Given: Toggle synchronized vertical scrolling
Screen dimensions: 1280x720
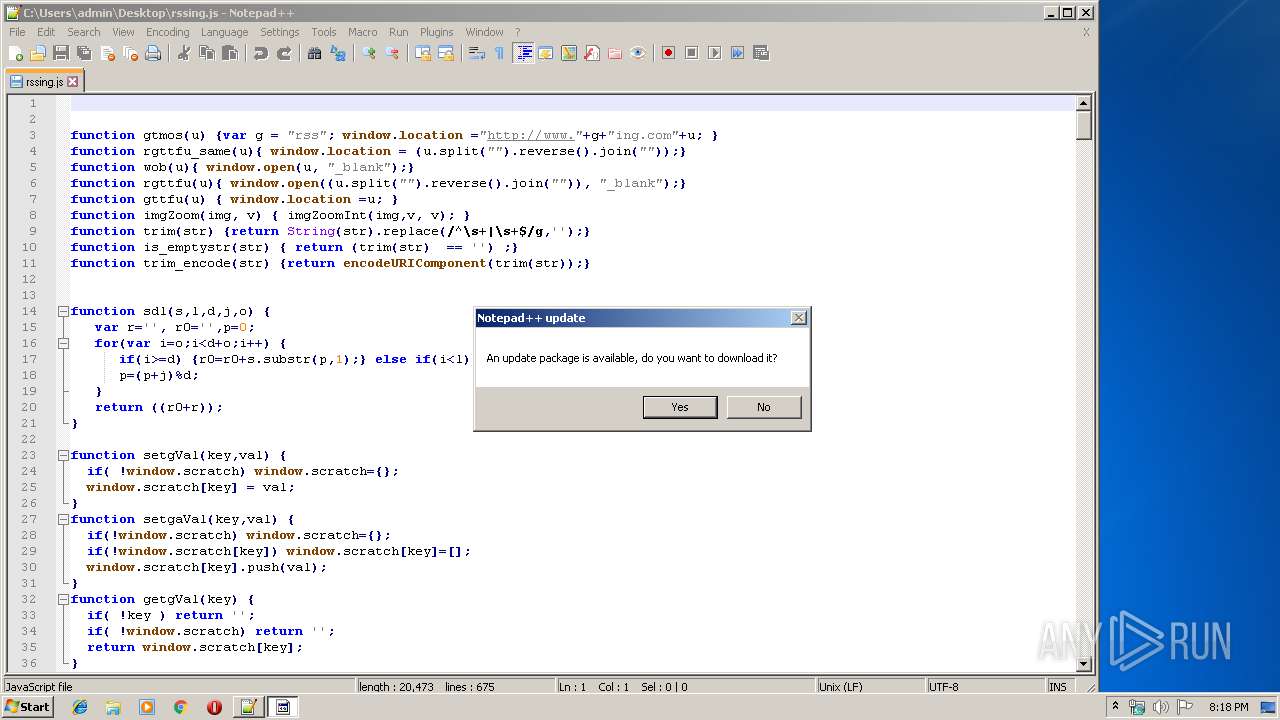Looking at the screenshot, I should coord(423,53).
